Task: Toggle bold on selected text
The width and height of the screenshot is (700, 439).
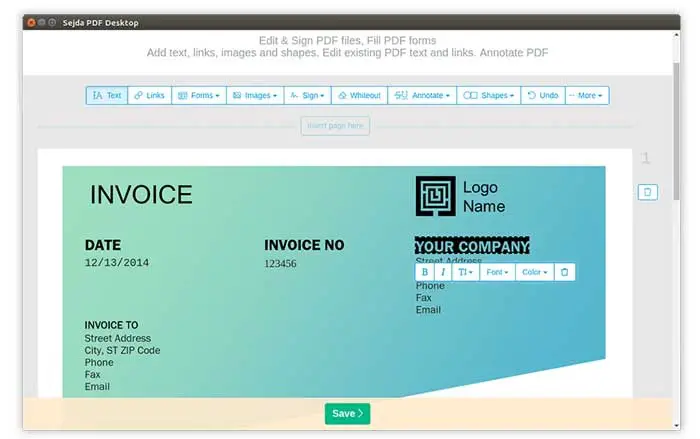Action: [x=425, y=272]
